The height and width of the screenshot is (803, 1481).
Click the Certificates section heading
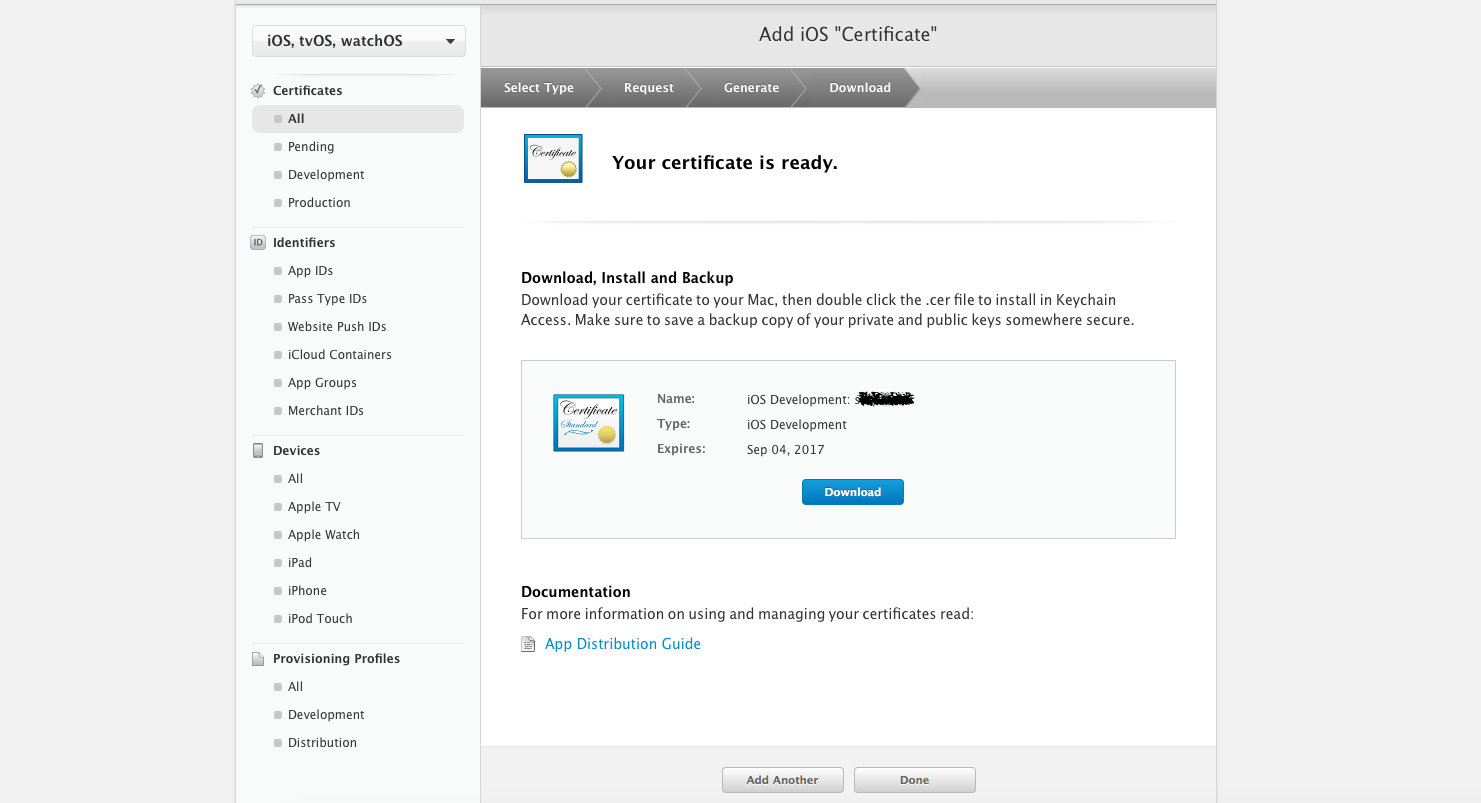coord(307,91)
